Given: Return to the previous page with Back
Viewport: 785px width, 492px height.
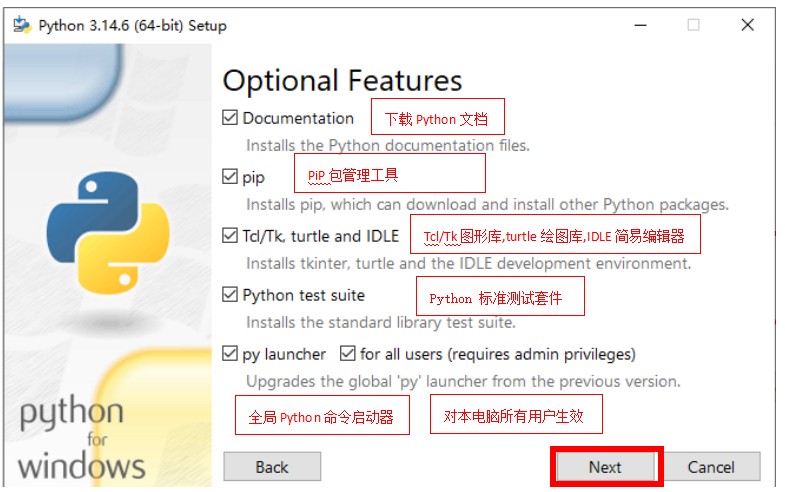Looking at the screenshot, I should [x=272, y=467].
